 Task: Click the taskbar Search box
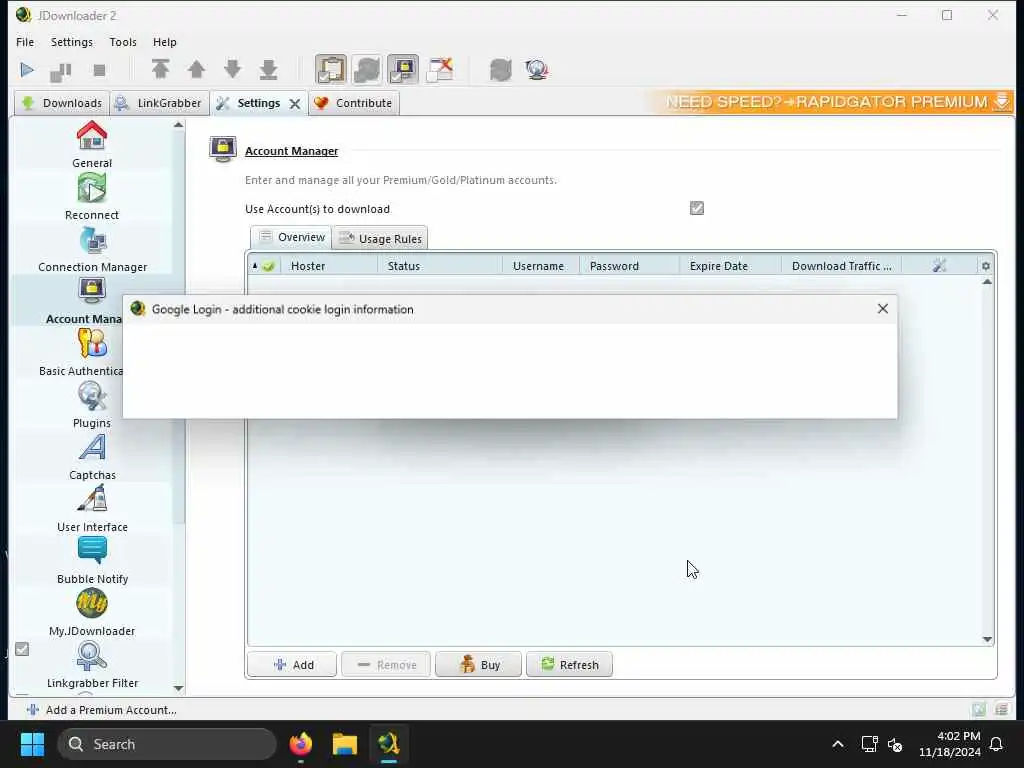click(x=167, y=744)
